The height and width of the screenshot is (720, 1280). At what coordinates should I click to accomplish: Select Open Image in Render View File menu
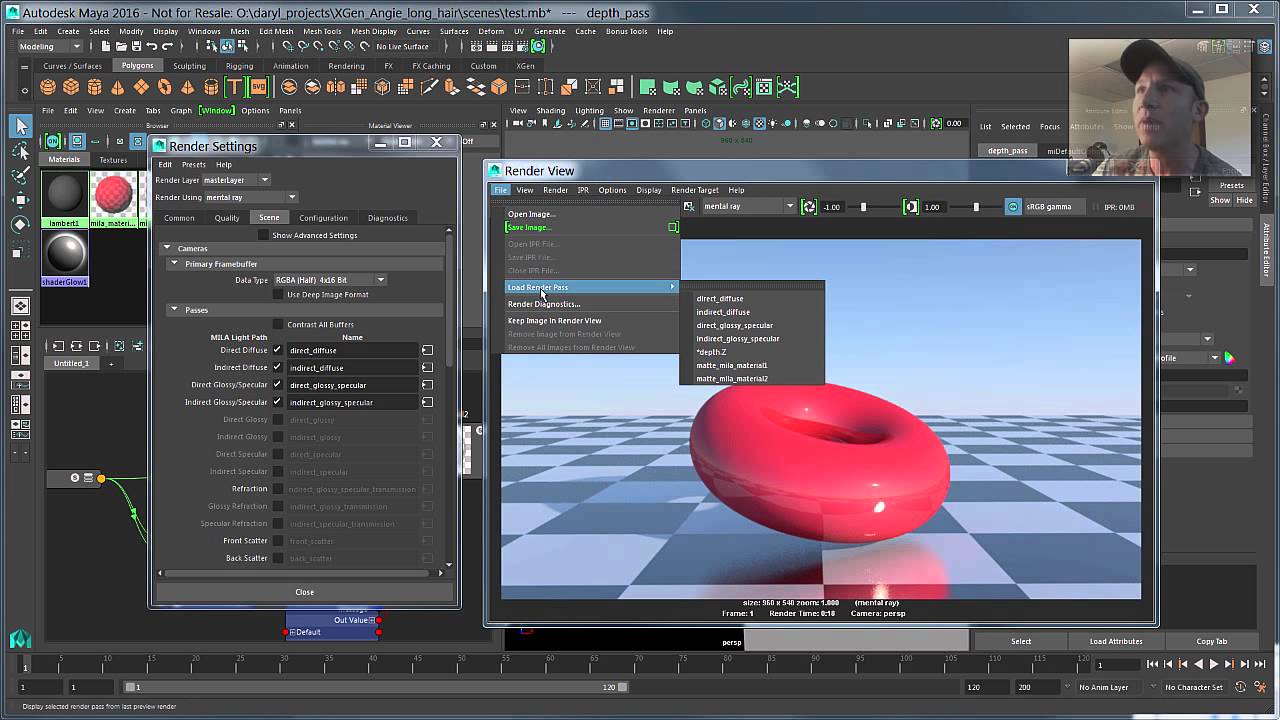click(531, 214)
